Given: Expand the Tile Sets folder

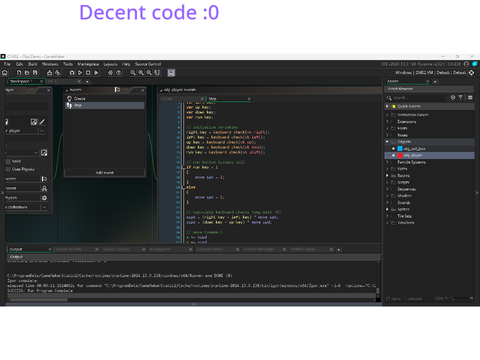Looking at the screenshot, I should pyautogui.click(x=387, y=216).
